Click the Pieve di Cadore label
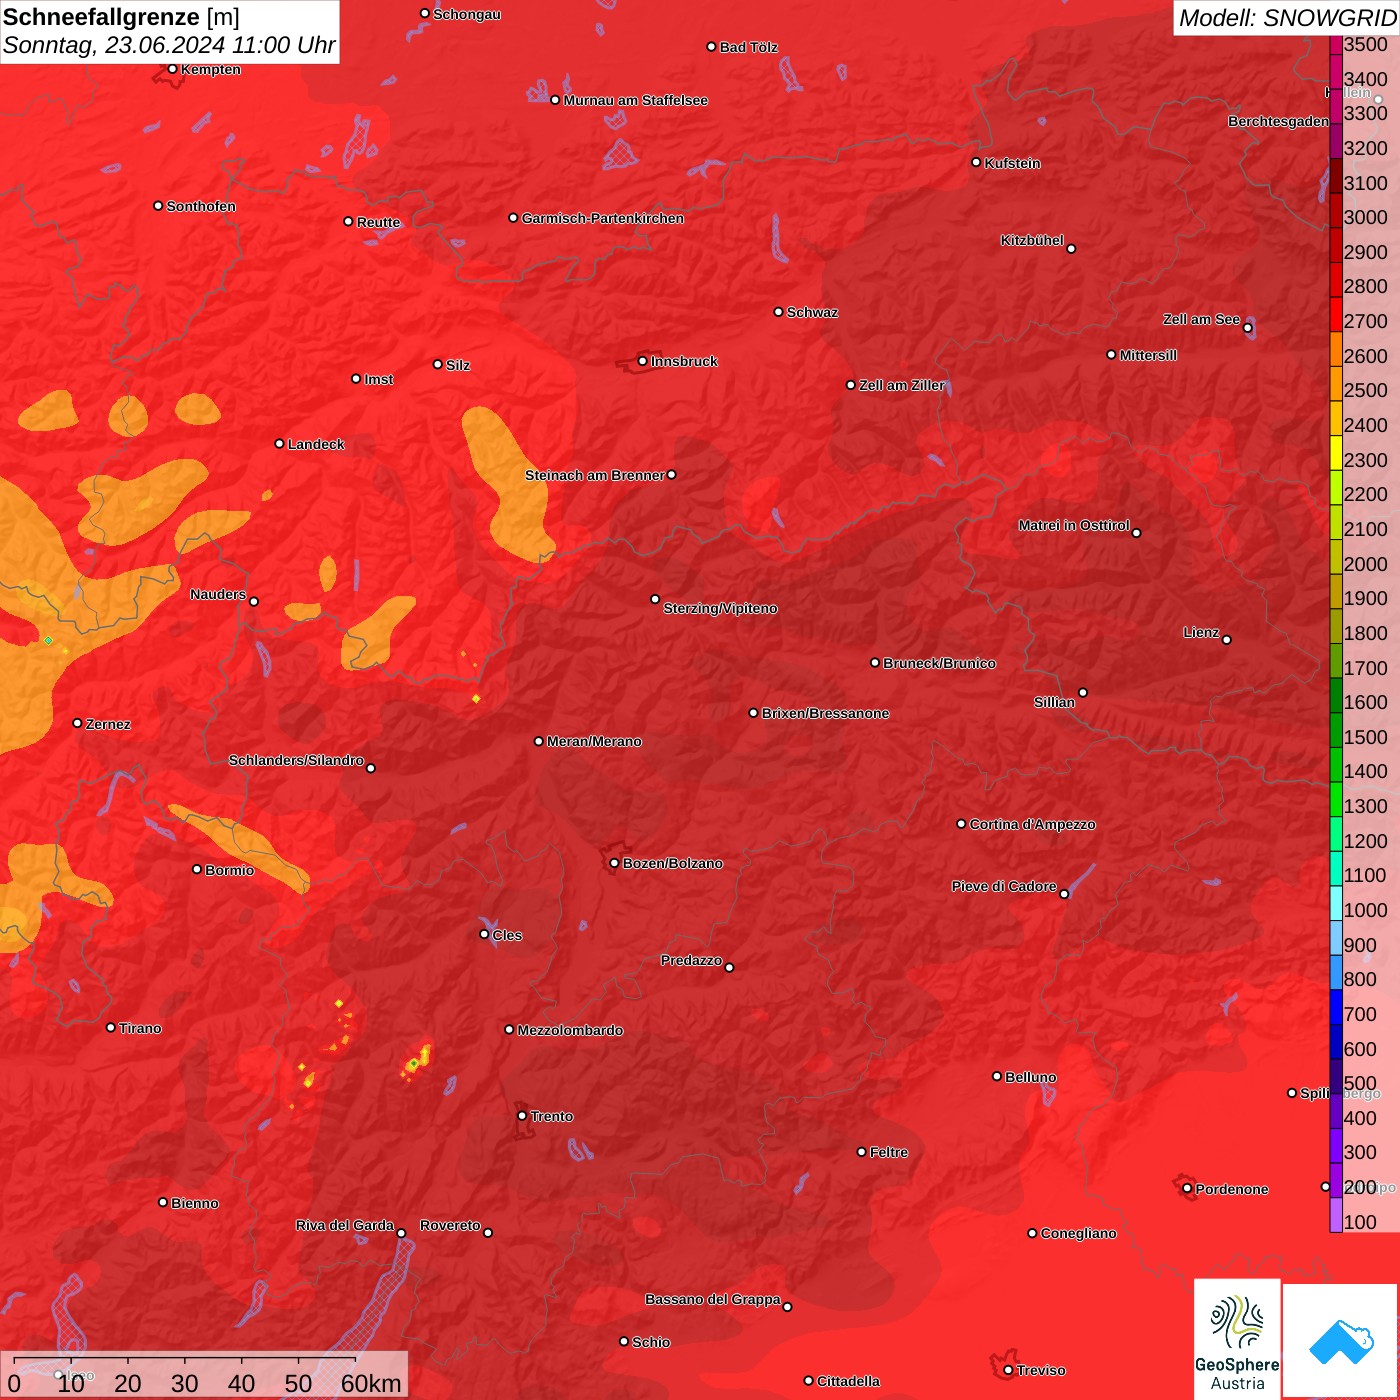The width and height of the screenshot is (1400, 1400). tap(1004, 886)
